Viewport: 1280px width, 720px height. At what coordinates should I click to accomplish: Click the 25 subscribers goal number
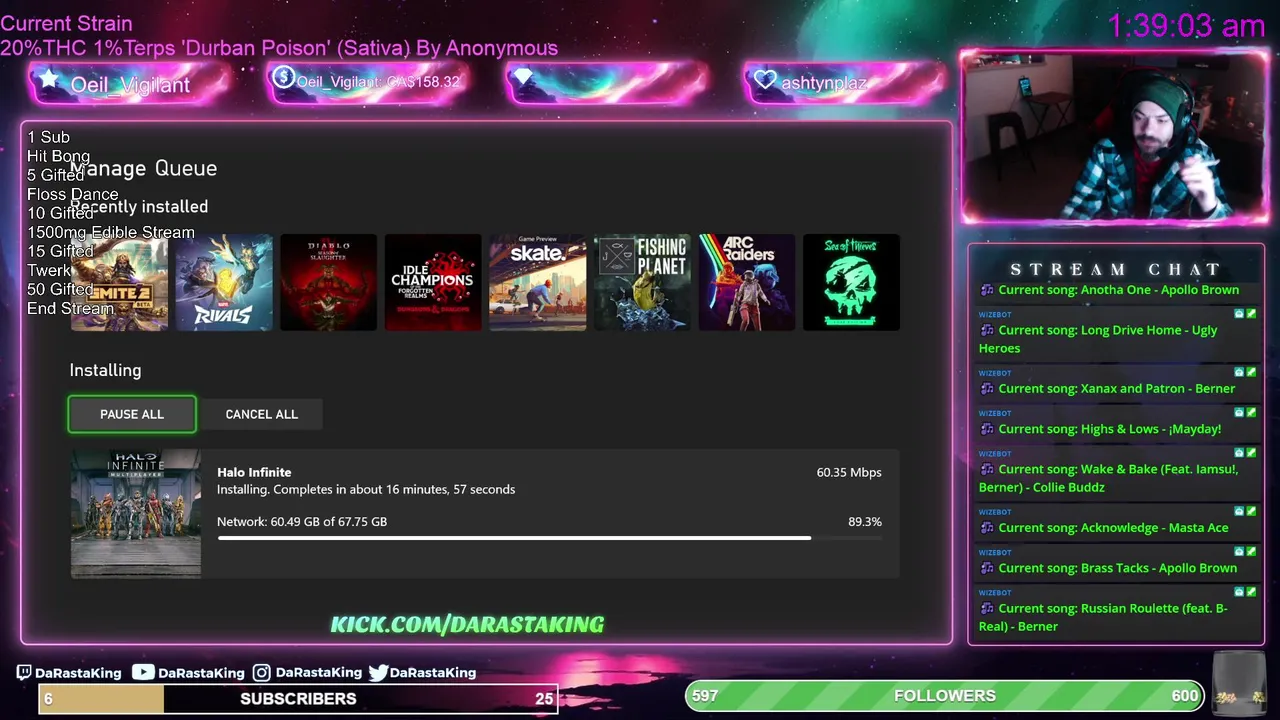point(544,698)
